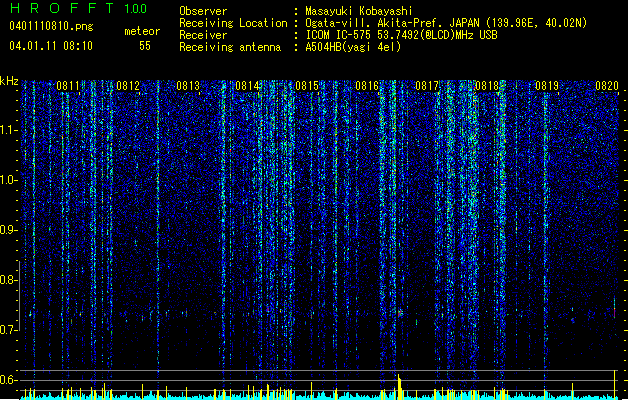Click the Receiver label
Image resolution: width=629 pixels, height=400 pixels.
203,35
